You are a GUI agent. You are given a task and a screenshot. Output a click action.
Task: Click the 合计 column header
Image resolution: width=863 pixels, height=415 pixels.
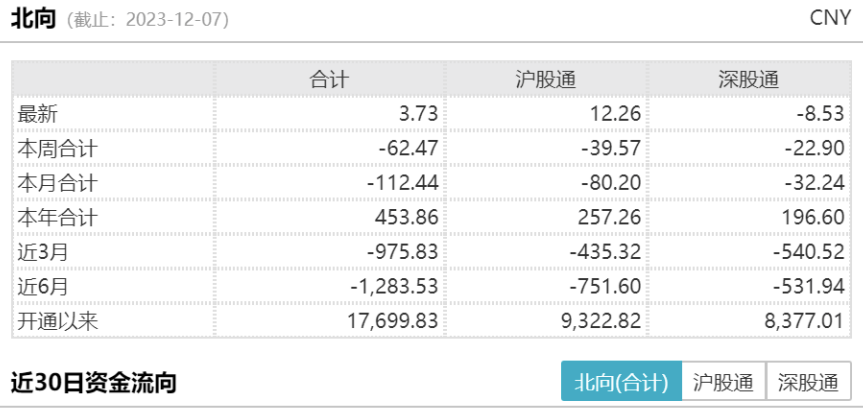(329, 80)
